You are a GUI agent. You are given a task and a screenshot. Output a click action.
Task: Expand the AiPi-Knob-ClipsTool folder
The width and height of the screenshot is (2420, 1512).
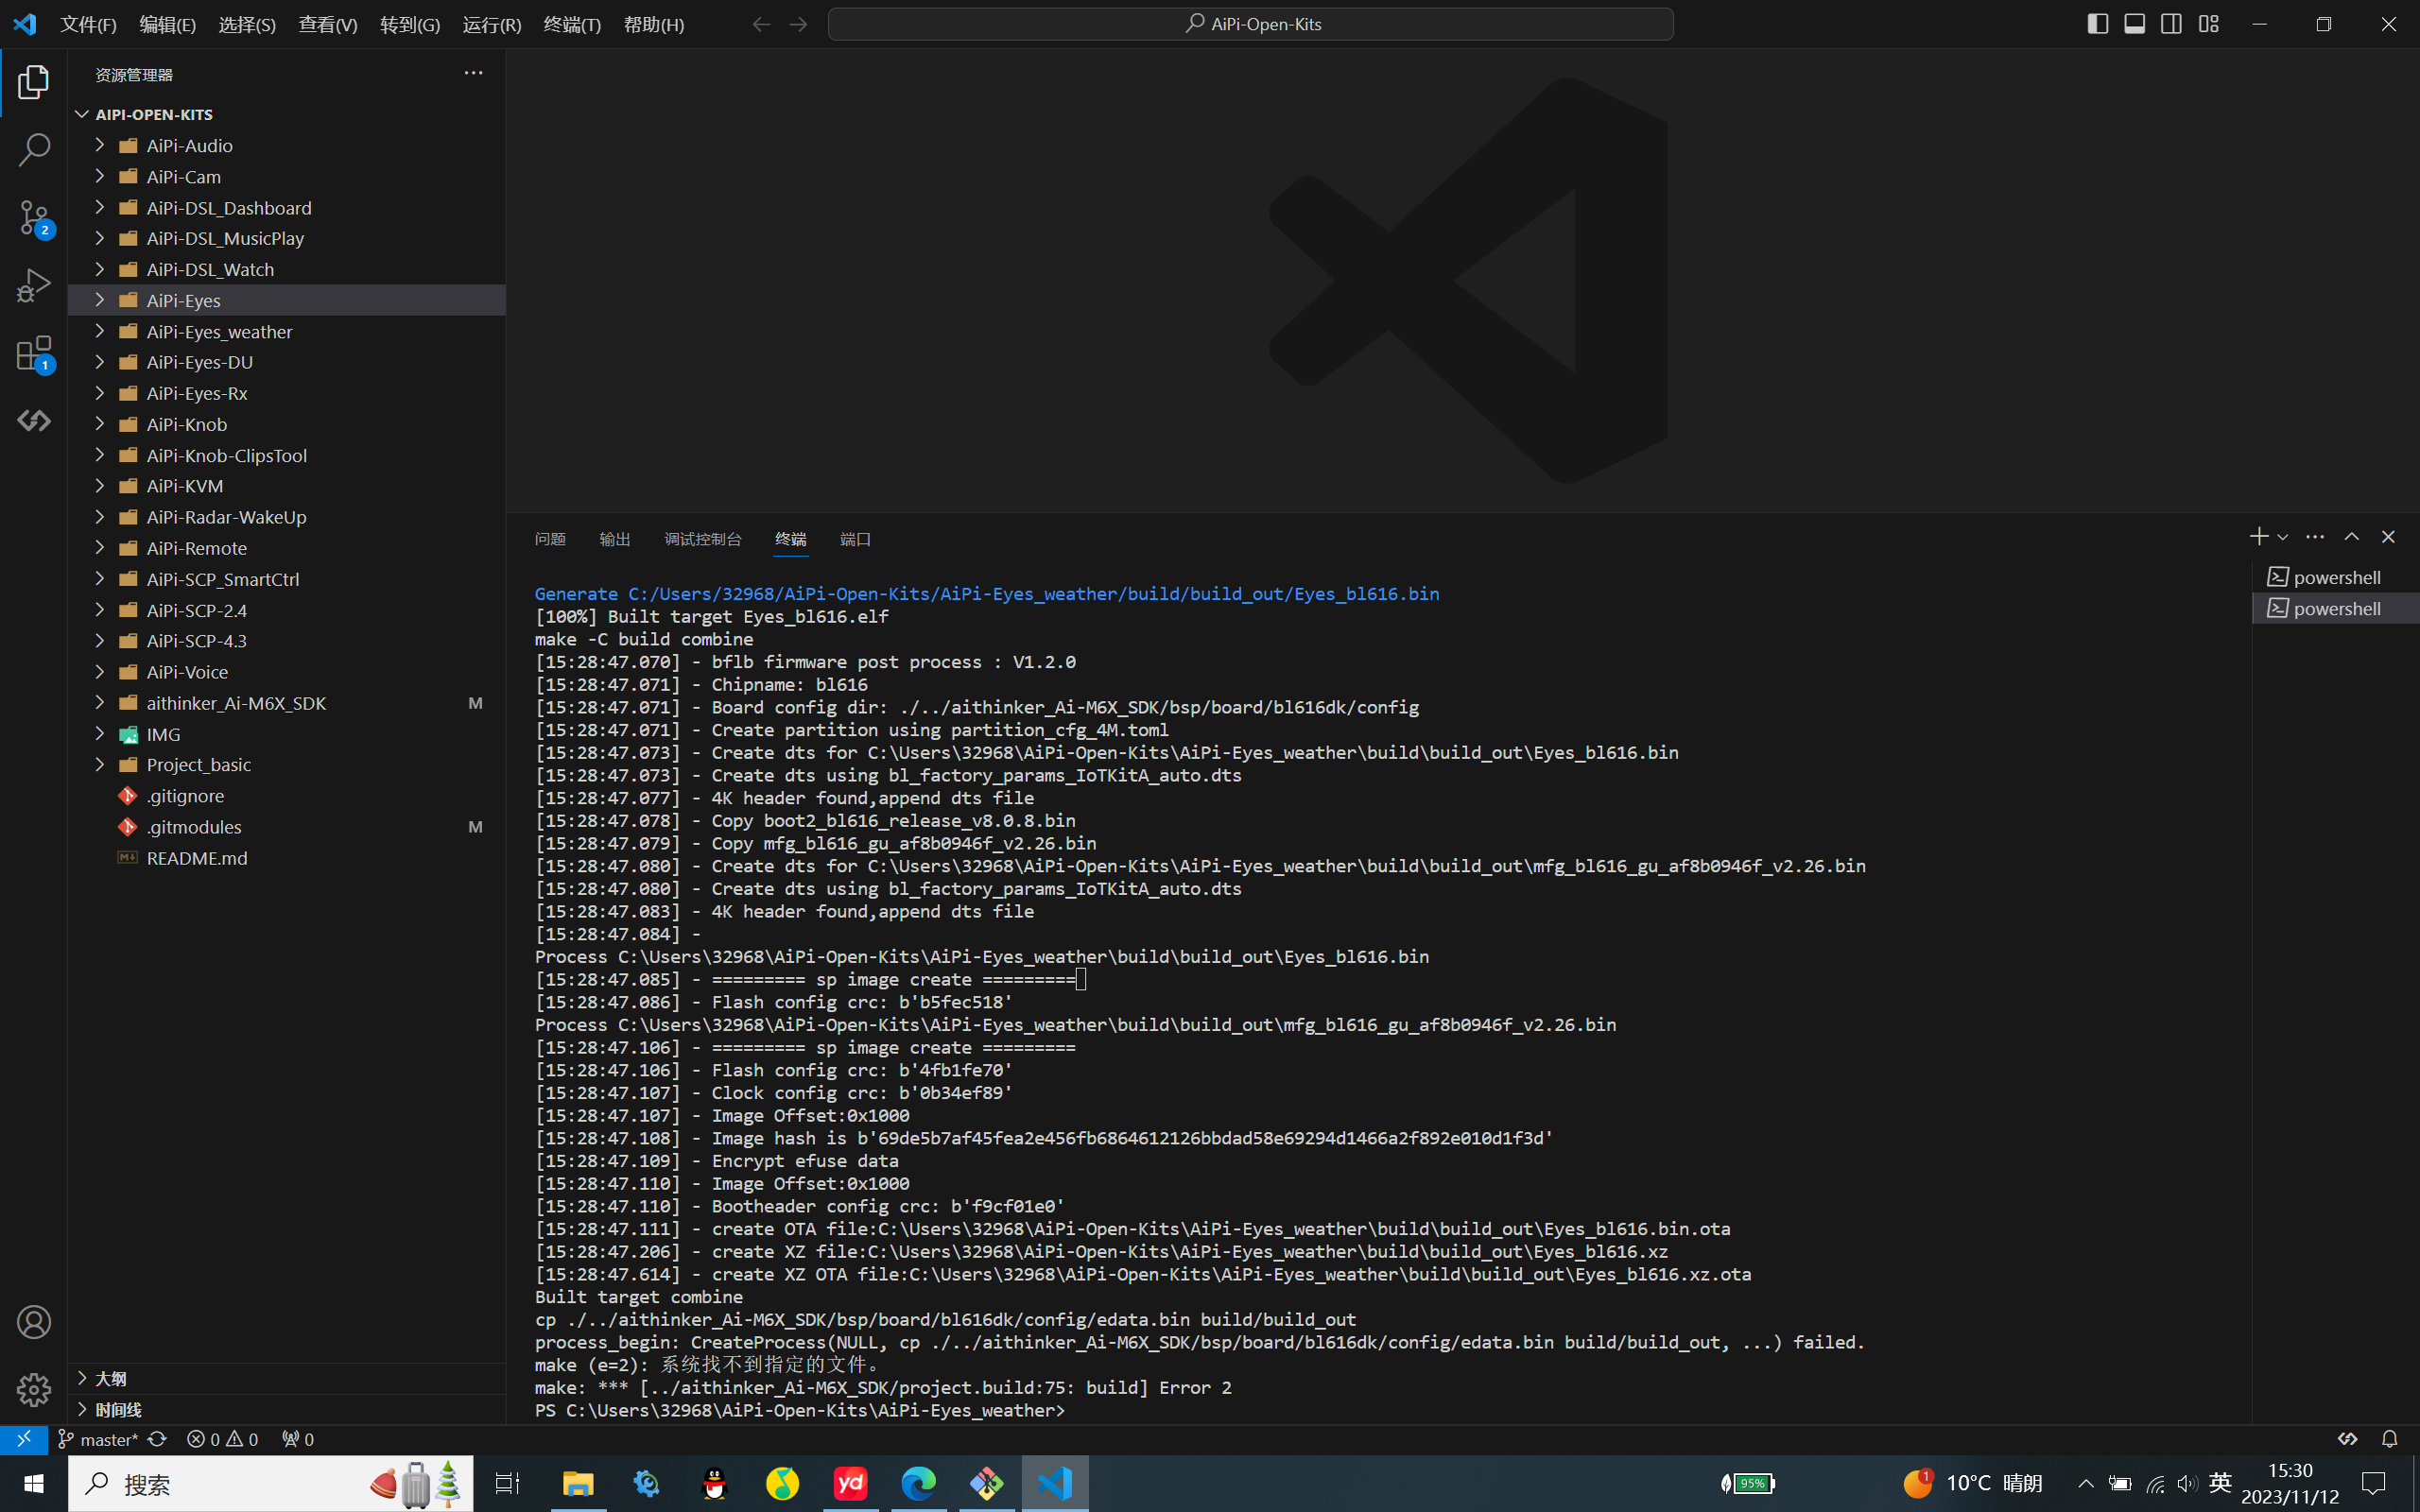[x=100, y=455]
